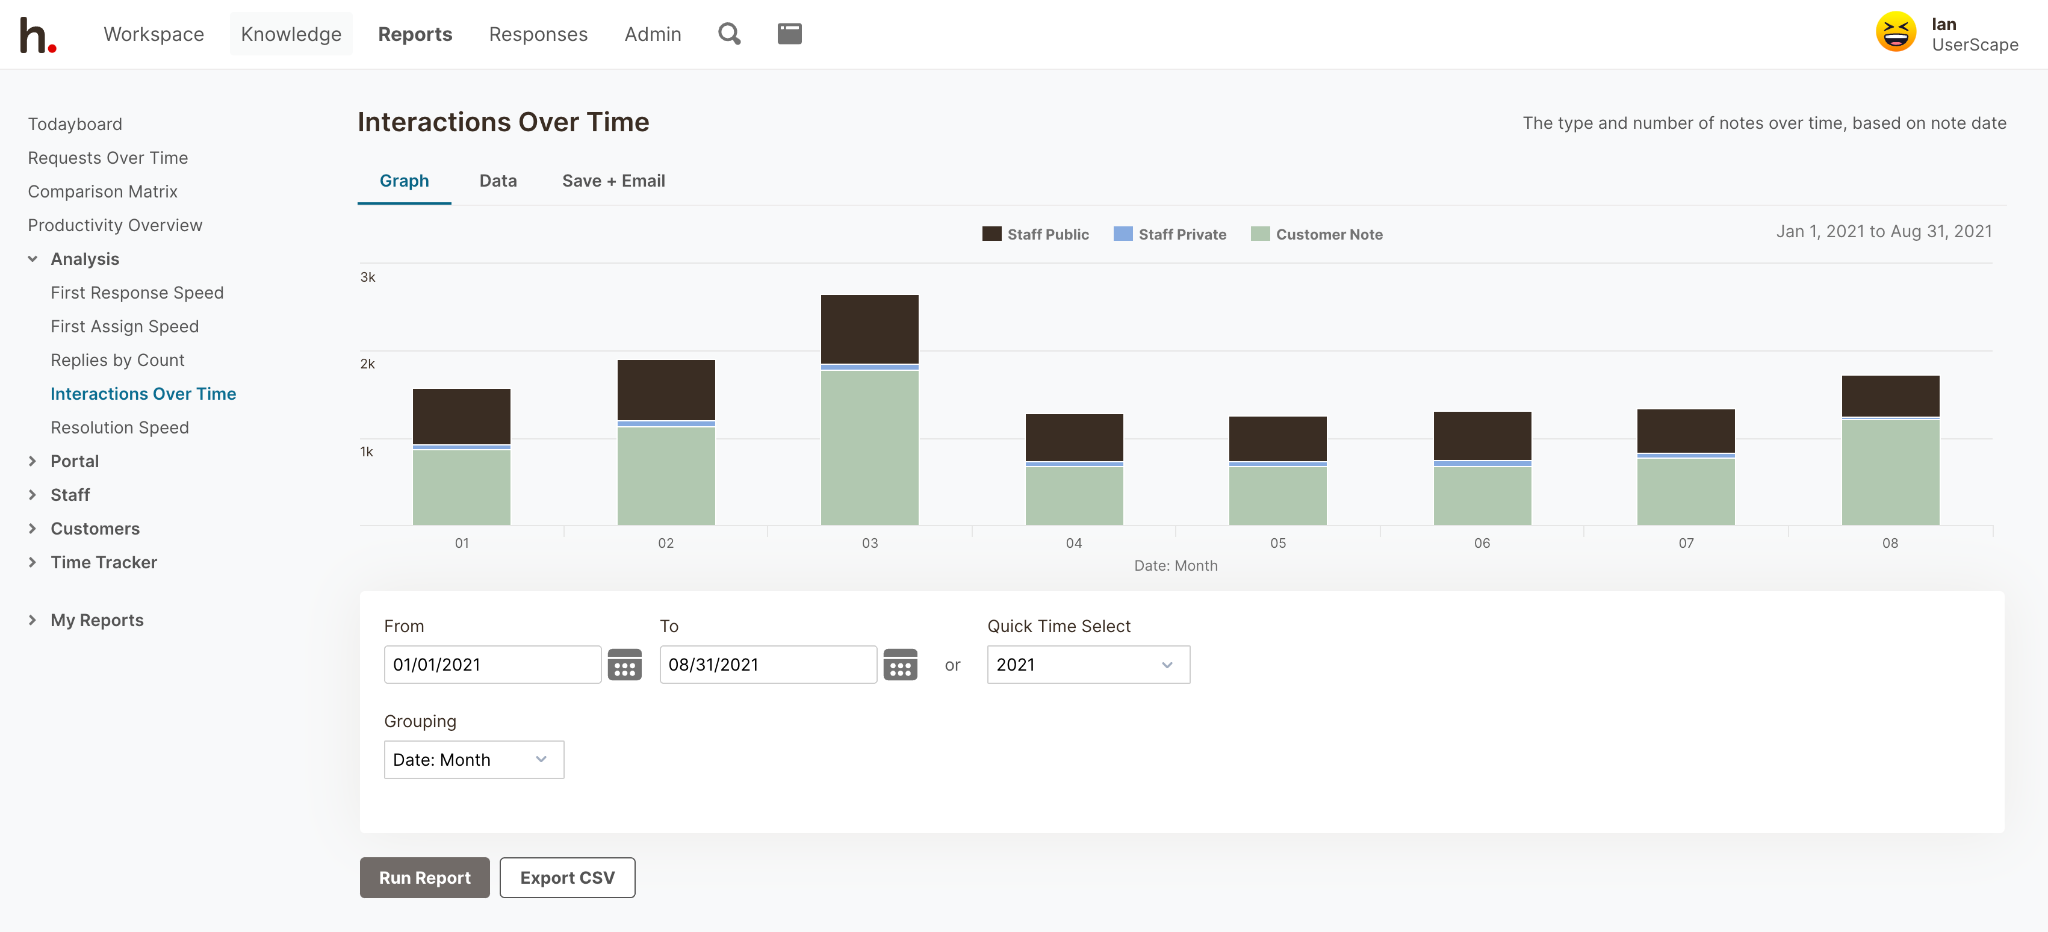The image size is (2048, 932).
Task: Toggle Customer Note series in legend
Action: 1317,234
